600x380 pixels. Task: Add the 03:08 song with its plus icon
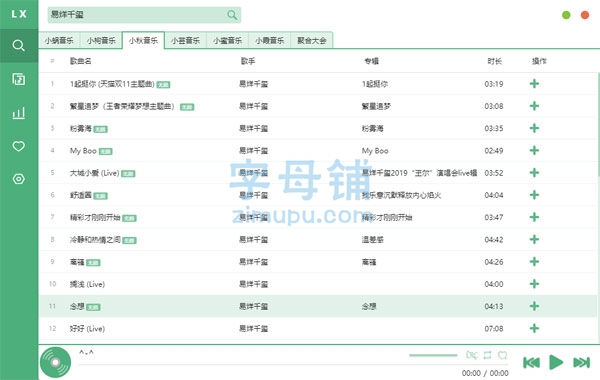point(534,106)
